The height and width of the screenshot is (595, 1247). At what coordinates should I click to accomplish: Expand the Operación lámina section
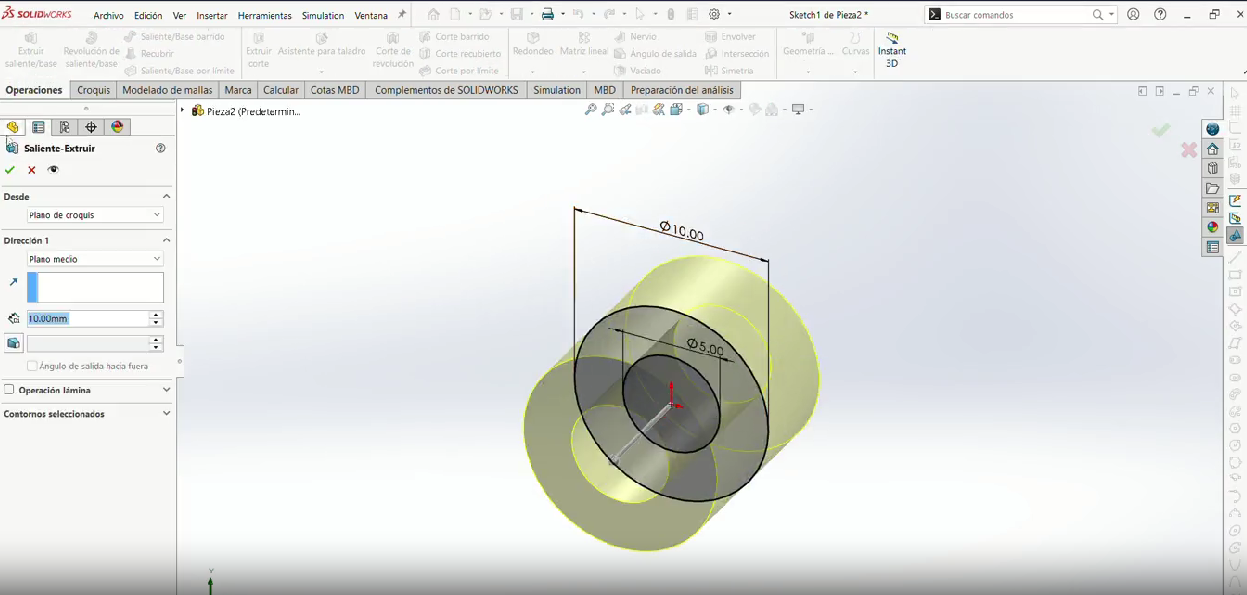[166, 390]
